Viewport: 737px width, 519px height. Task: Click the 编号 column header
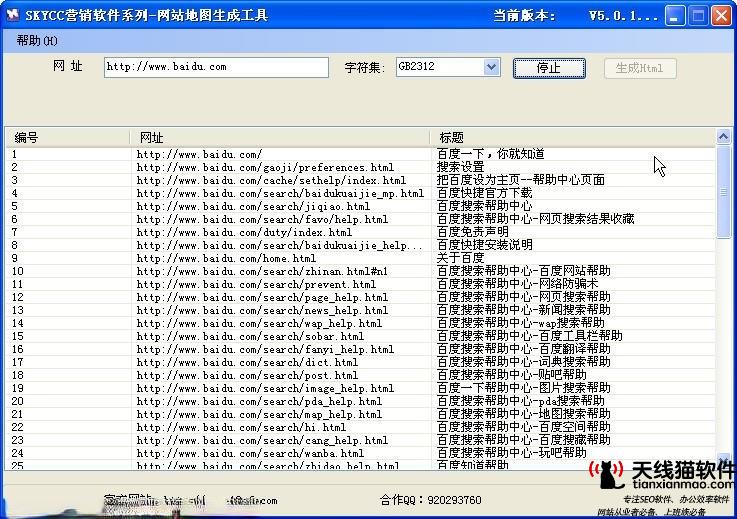point(67,138)
